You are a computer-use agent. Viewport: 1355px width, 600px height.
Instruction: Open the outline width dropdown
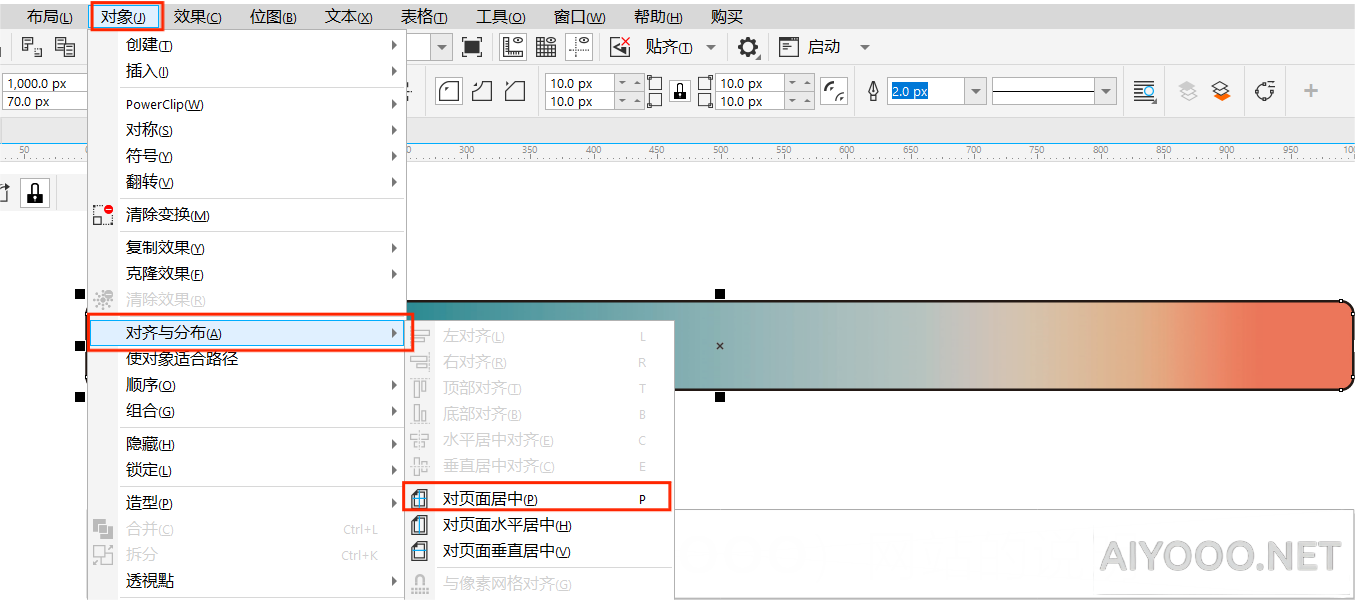click(x=976, y=92)
